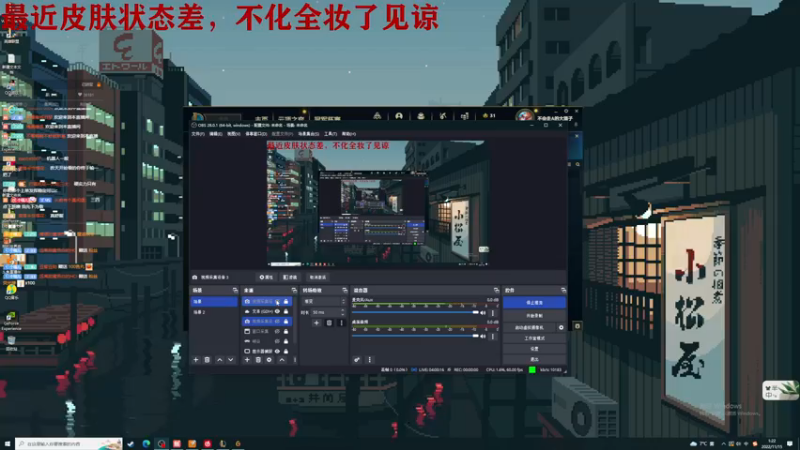Move selected source up in 来源 panel
This screenshot has width=800, height=450.
[x=282, y=360]
